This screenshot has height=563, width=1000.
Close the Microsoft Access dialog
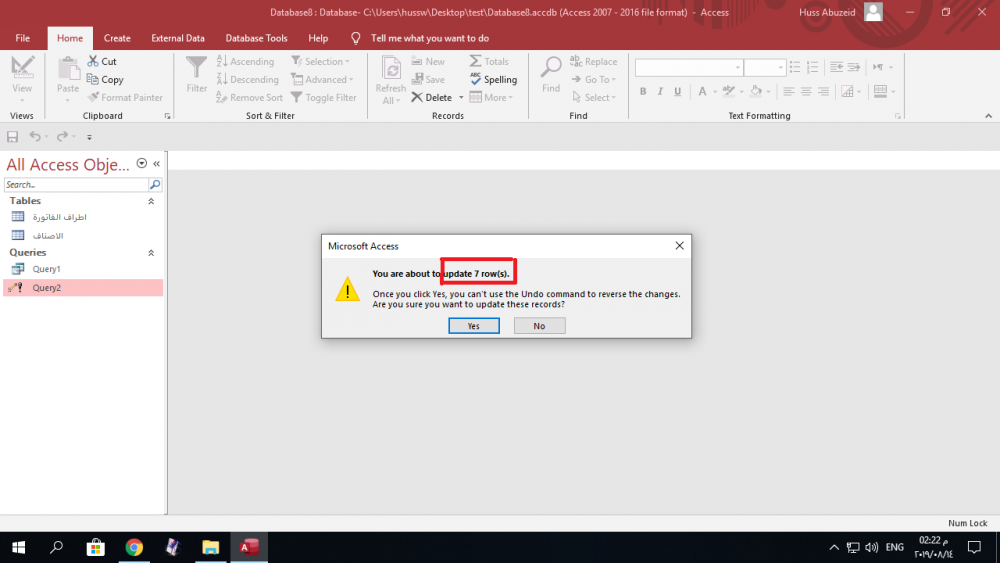pyautogui.click(x=679, y=245)
